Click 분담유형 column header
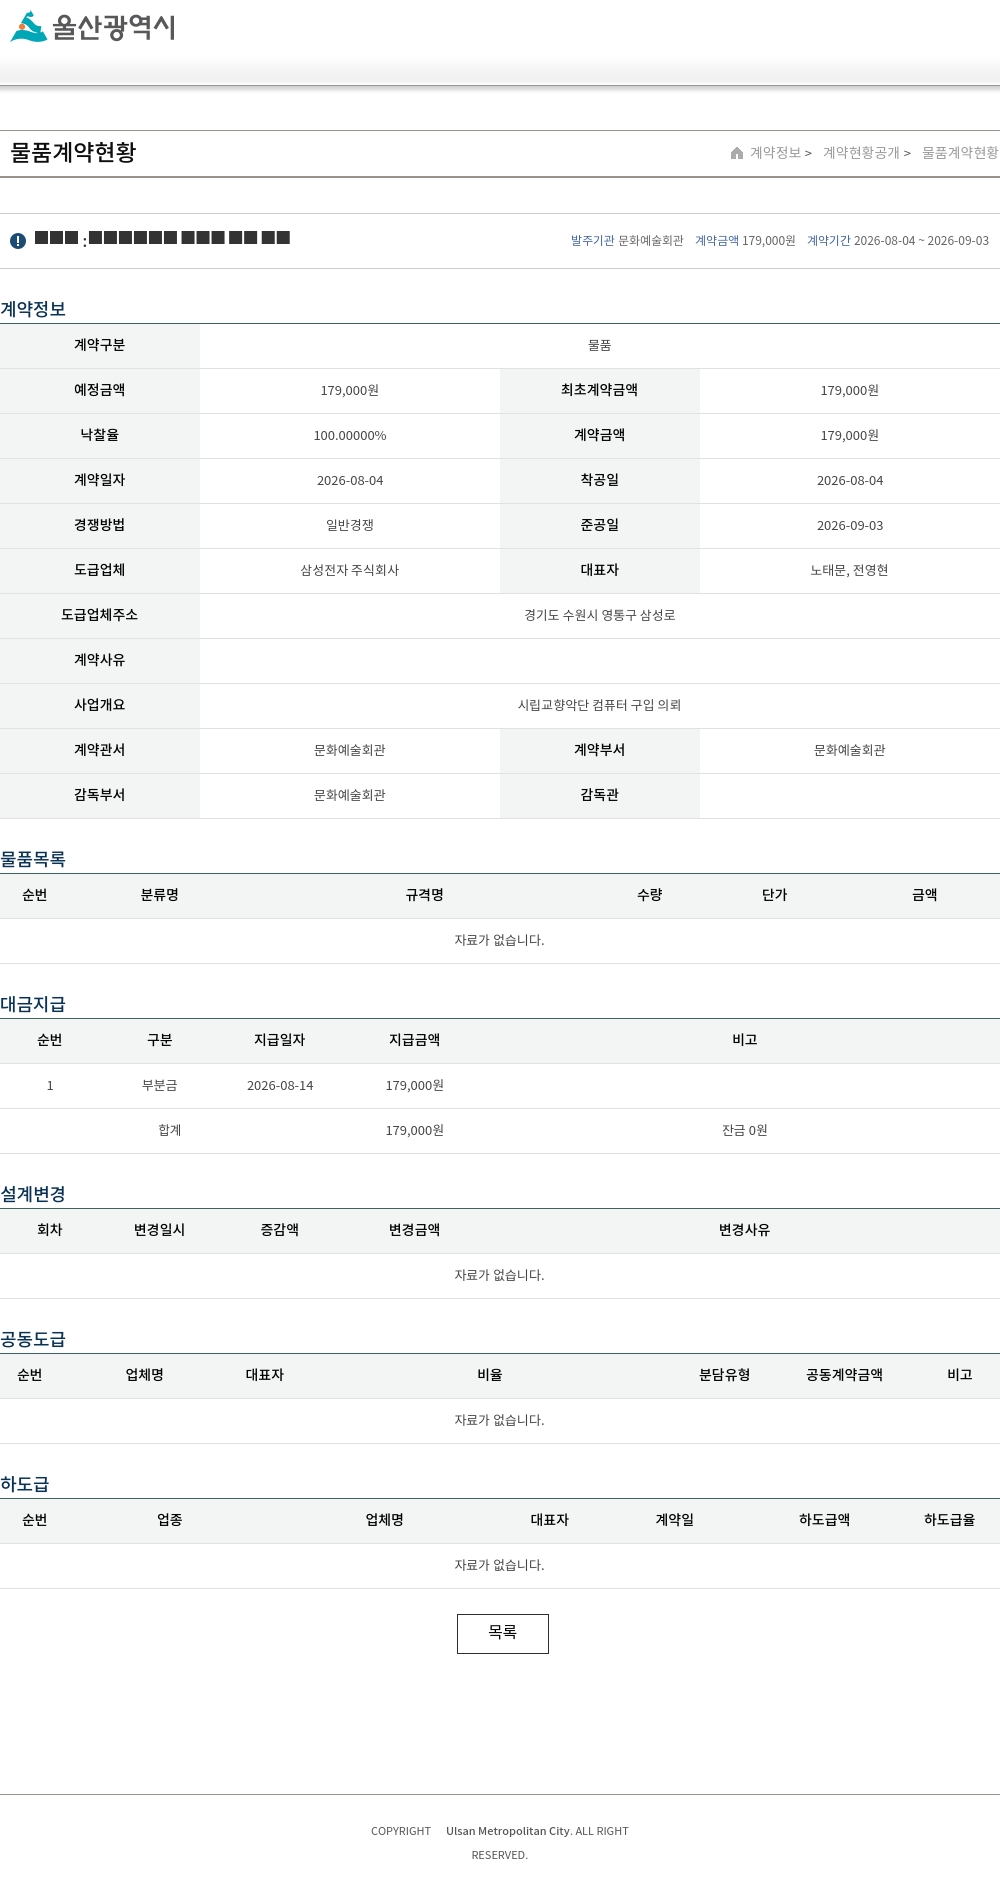The image size is (1000, 1895). 725,1376
